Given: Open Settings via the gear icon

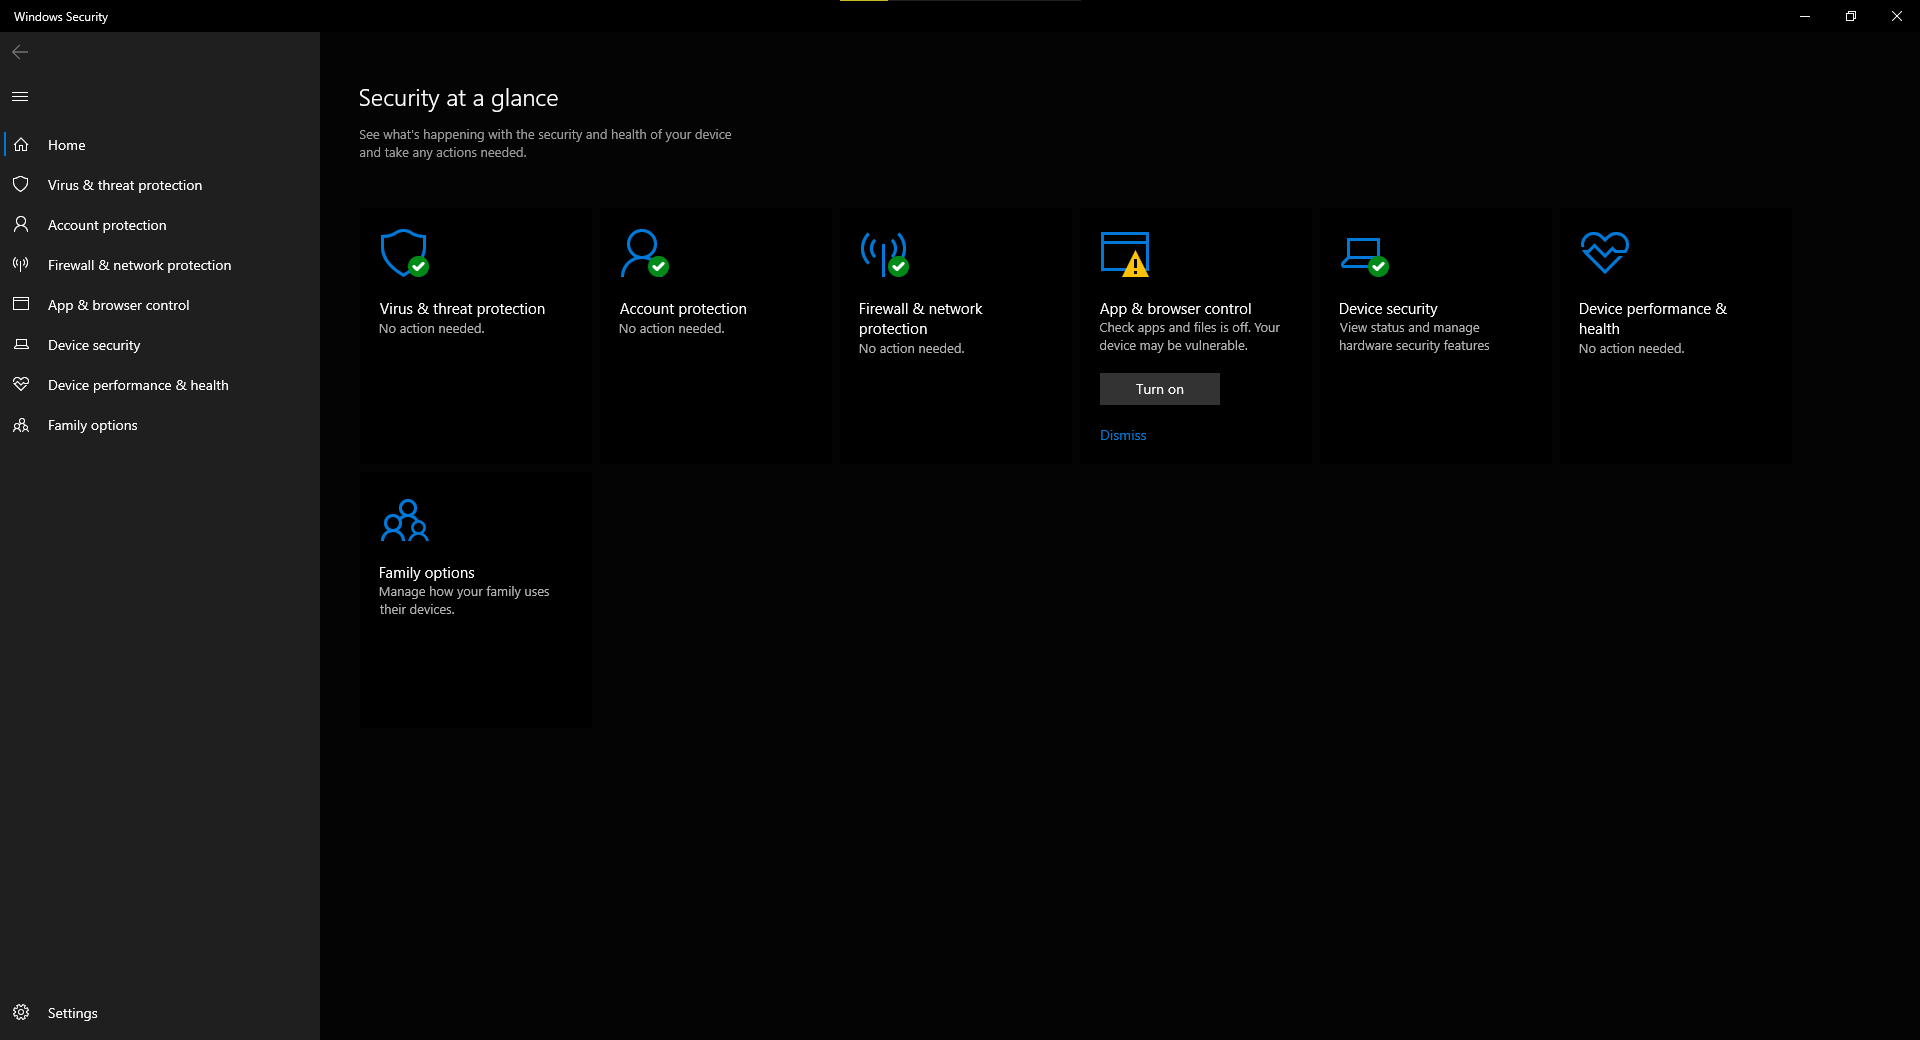Looking at the screenshot, I should tap(21, 1012).
